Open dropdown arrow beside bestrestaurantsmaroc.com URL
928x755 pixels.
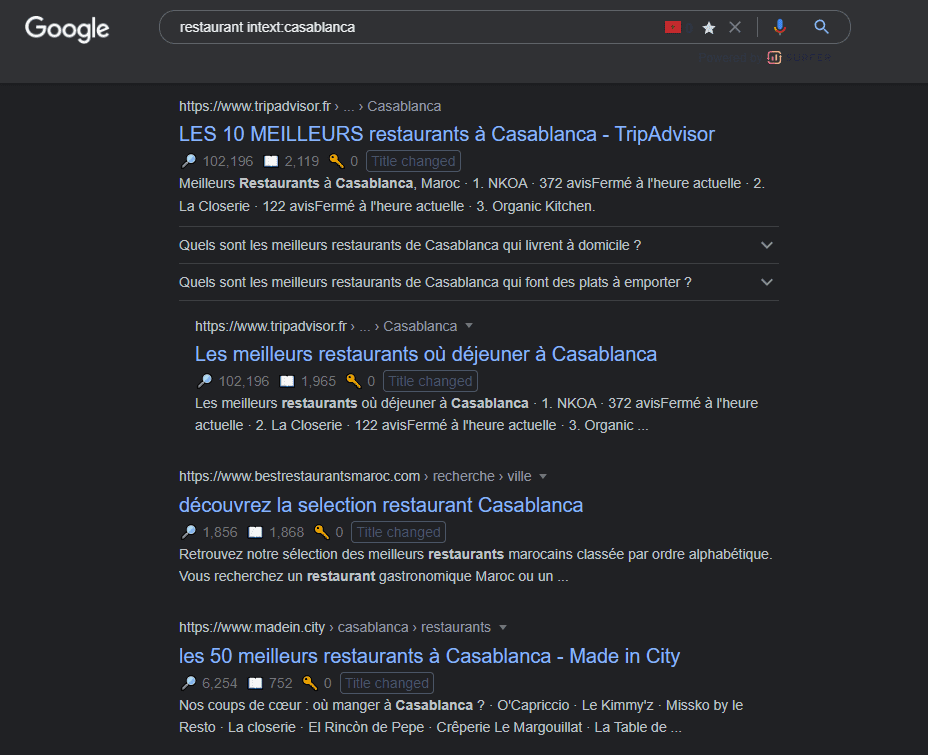tap(543, 476)
